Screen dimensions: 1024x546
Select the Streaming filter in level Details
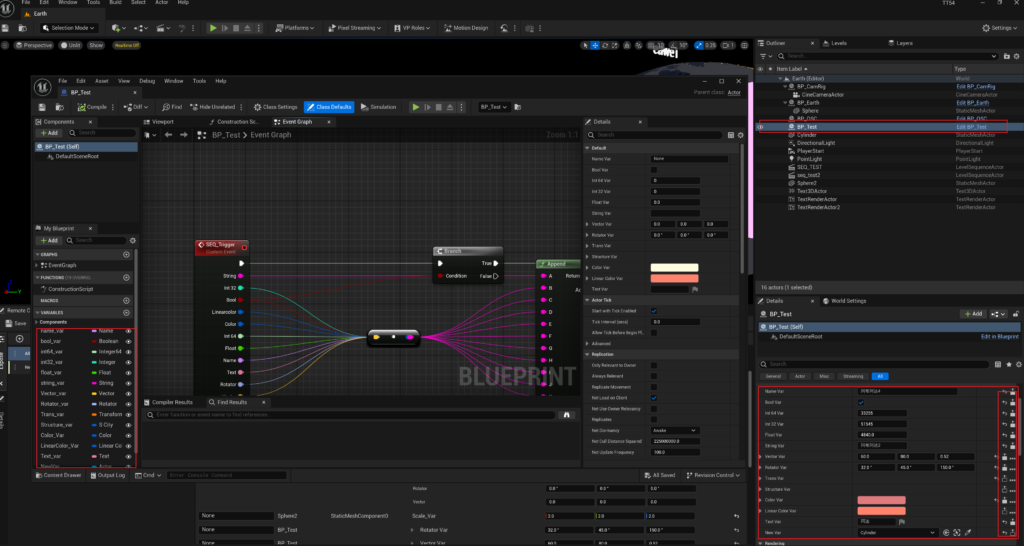click(x=853, y=376)
